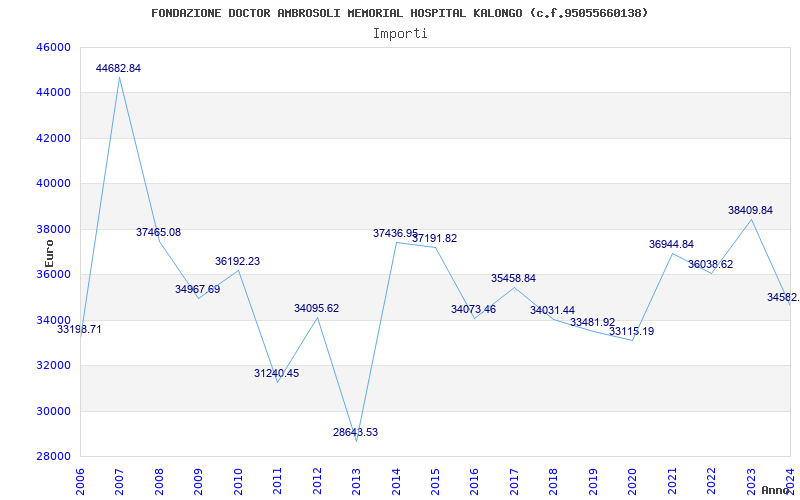Click the 2021 x-axis year label
The image size is (800, 500).
point(671,482)
